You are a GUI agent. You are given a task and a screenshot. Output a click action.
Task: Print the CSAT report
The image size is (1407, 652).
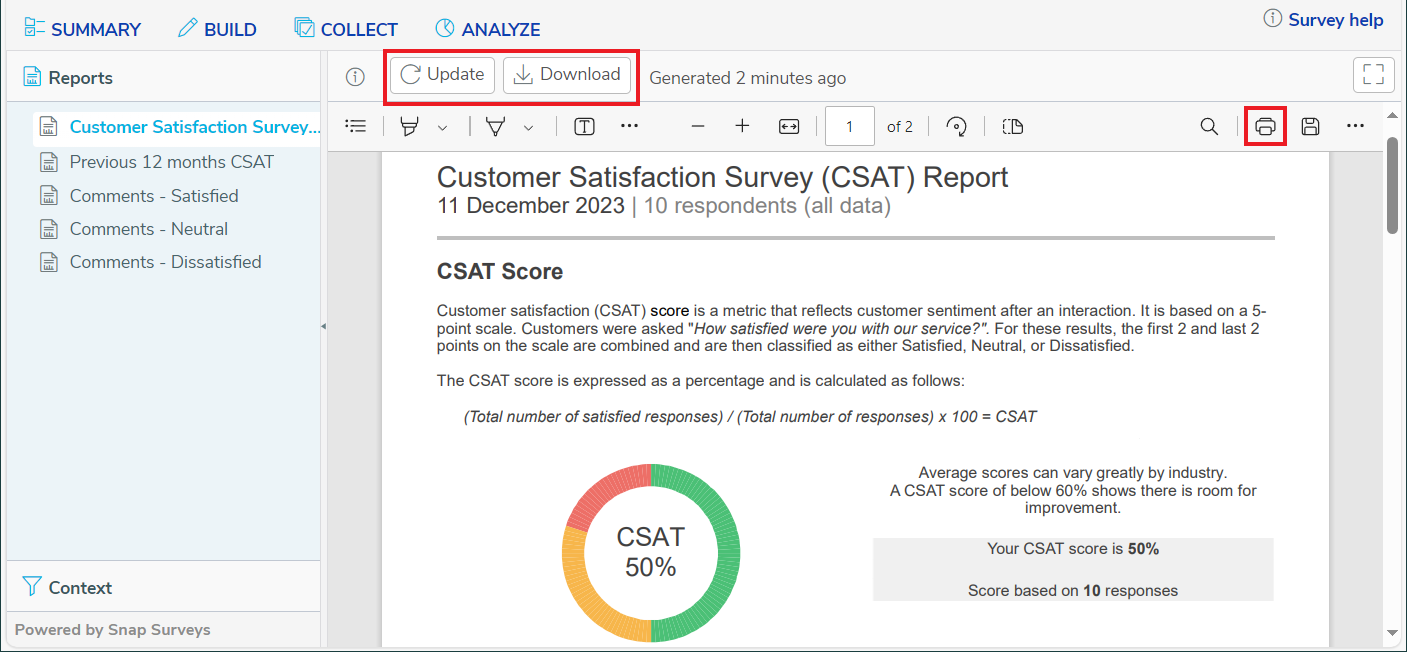click(x=1265, y=126)
